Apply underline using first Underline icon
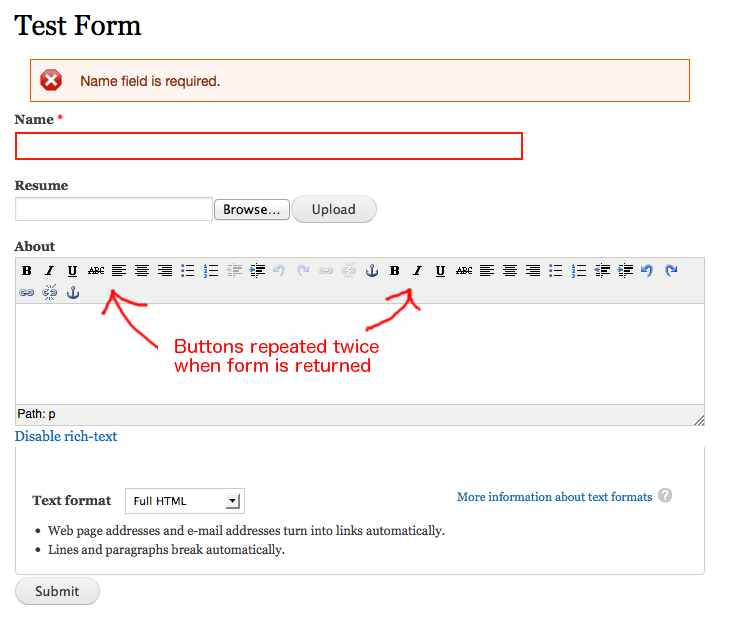 pos(72,271)
